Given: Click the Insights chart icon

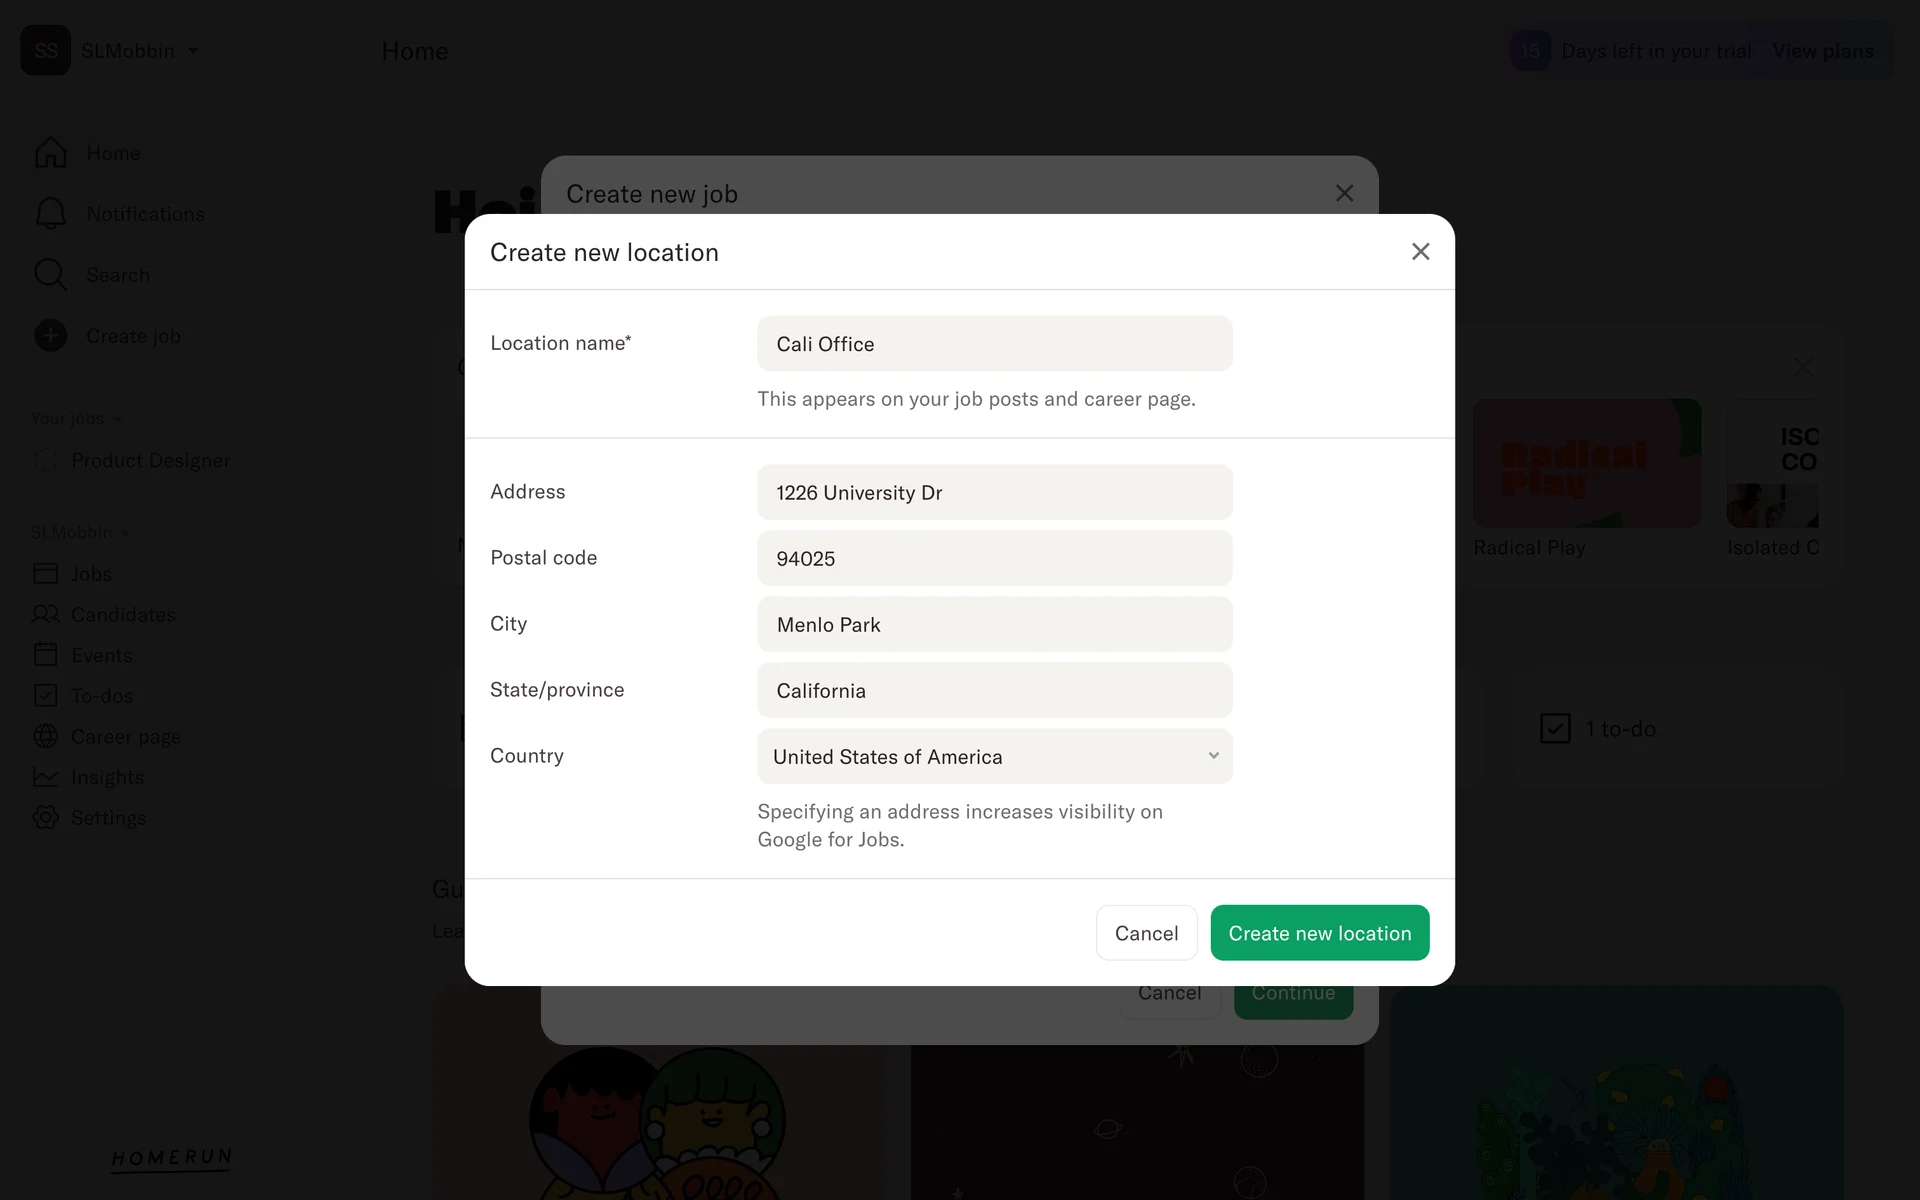Looking at the screenshot, I should (x=46, y=777).
